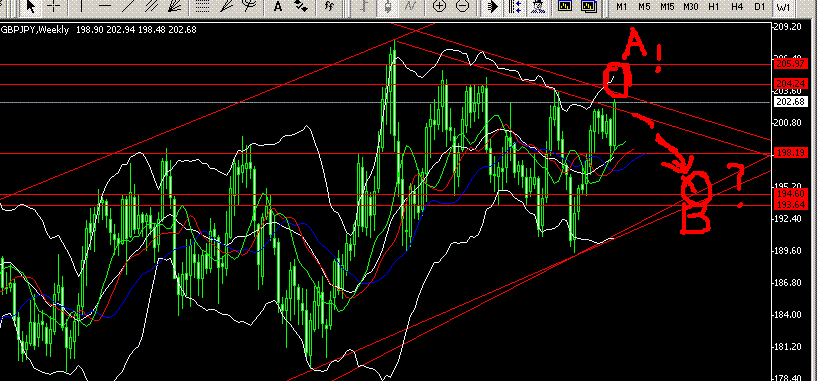
Task: Switch to M5 timeframe
Action: click(644, 7)
